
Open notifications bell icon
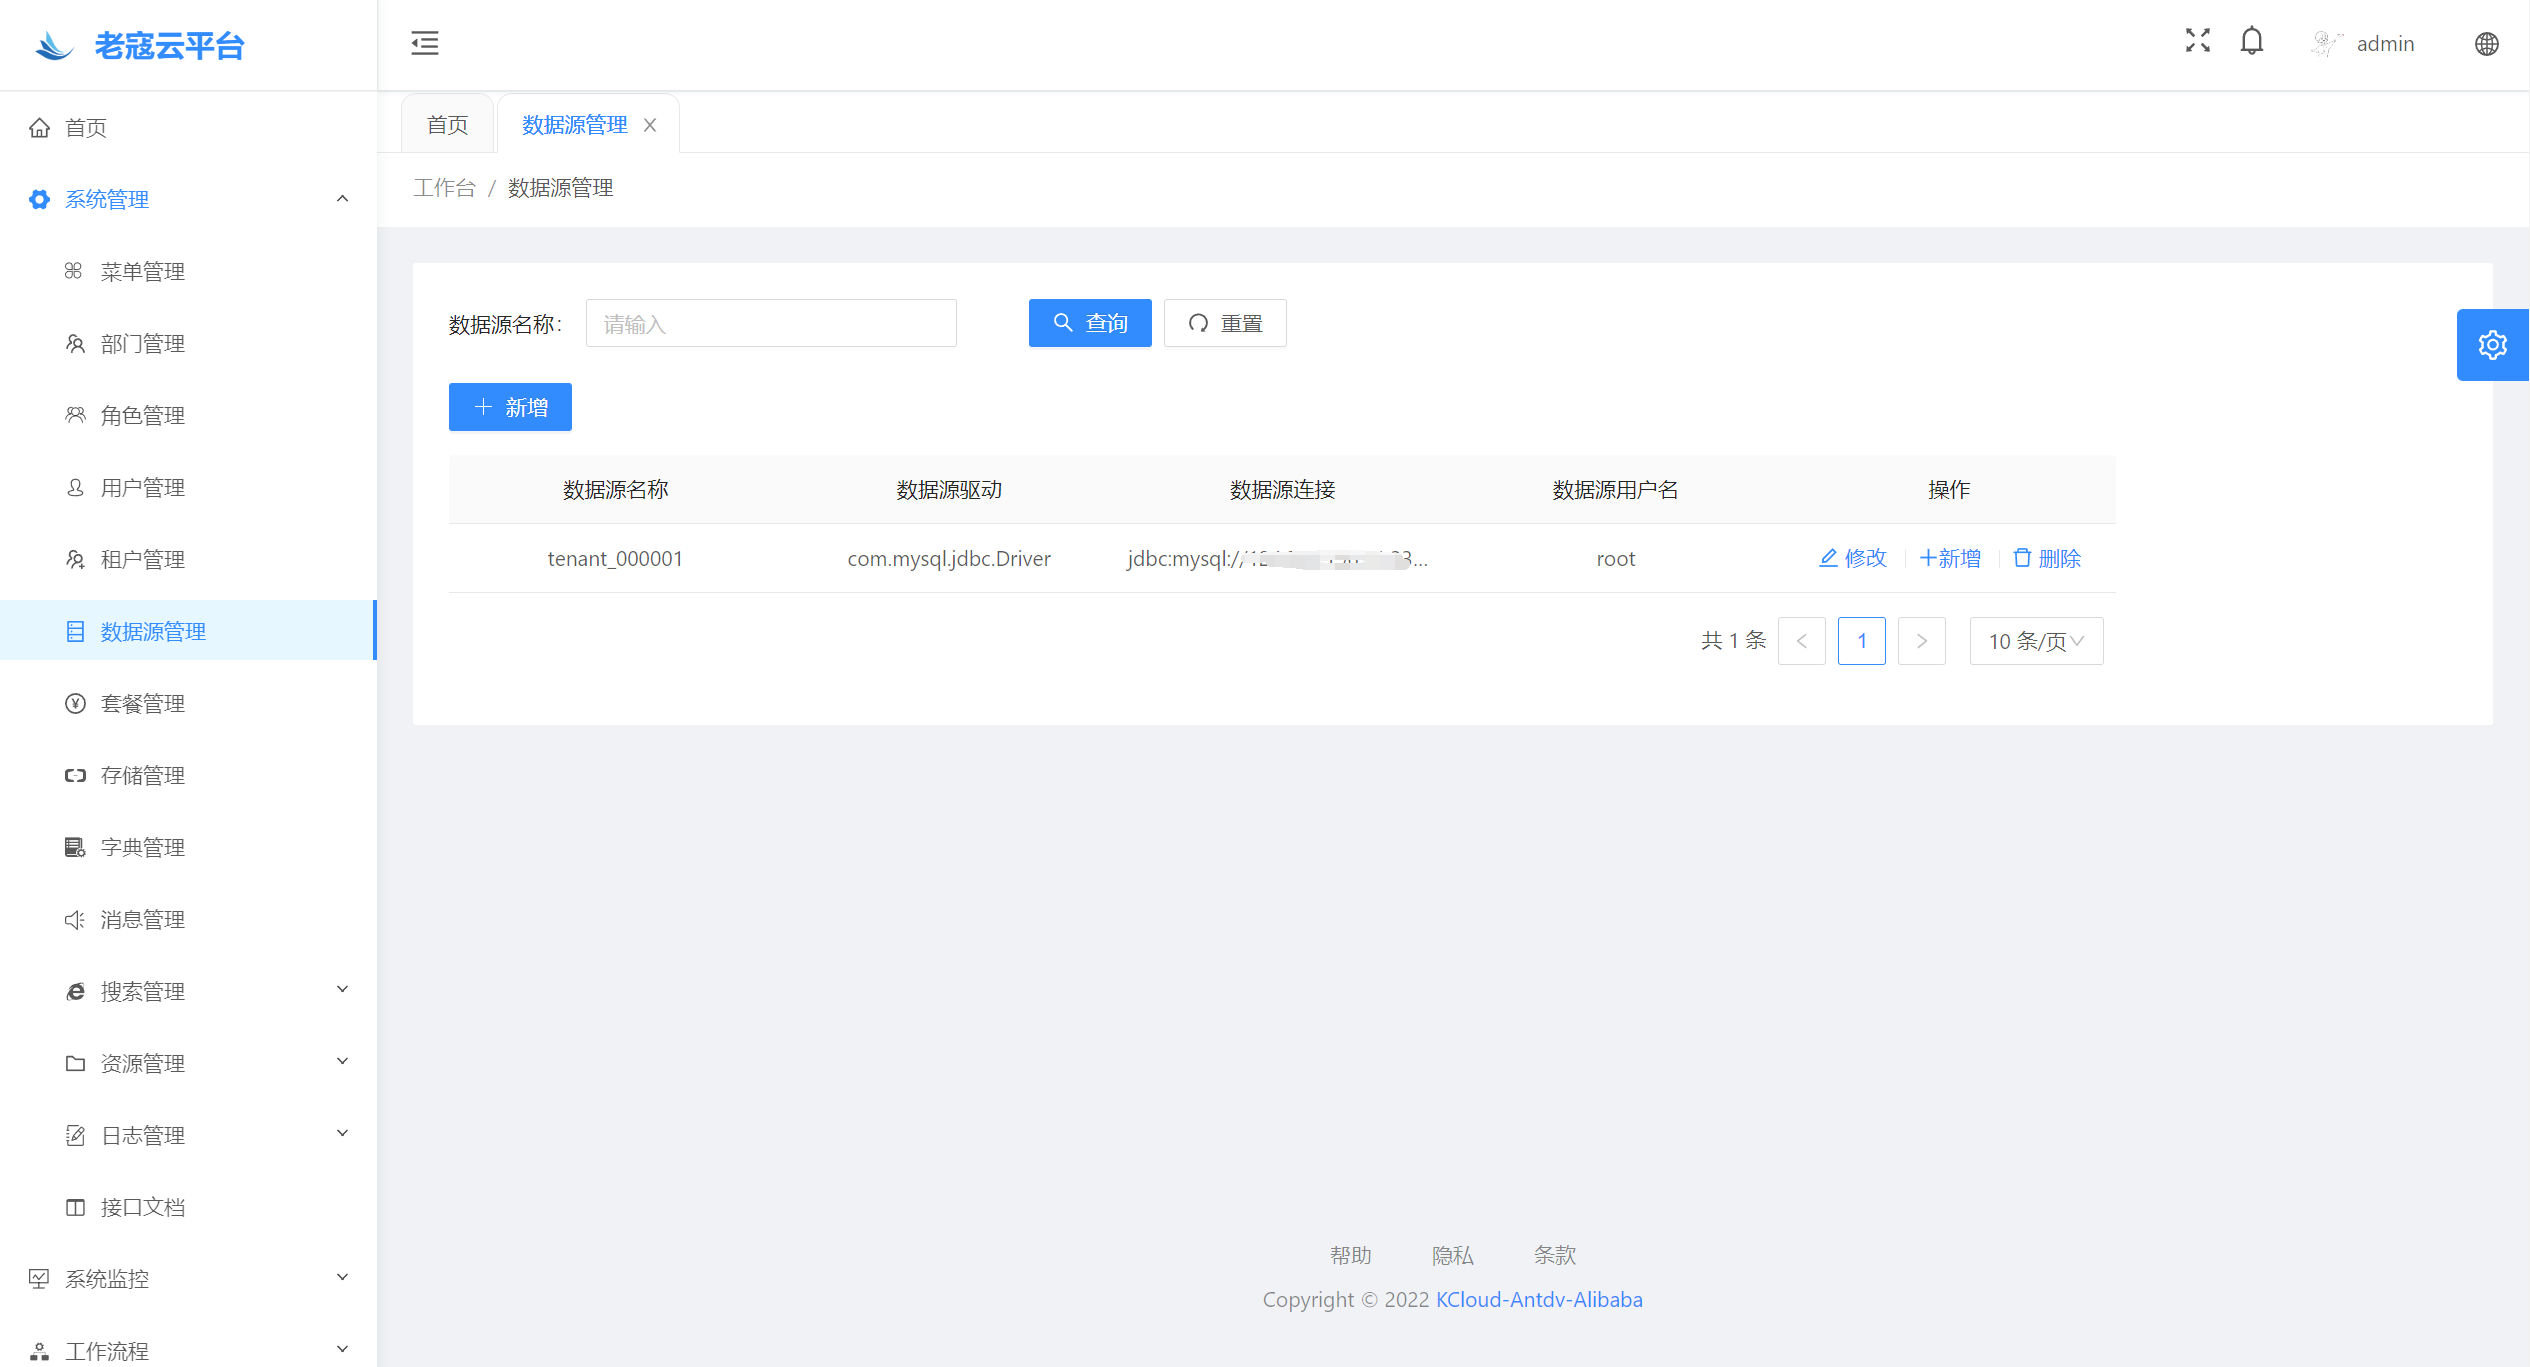point(2251,41)
